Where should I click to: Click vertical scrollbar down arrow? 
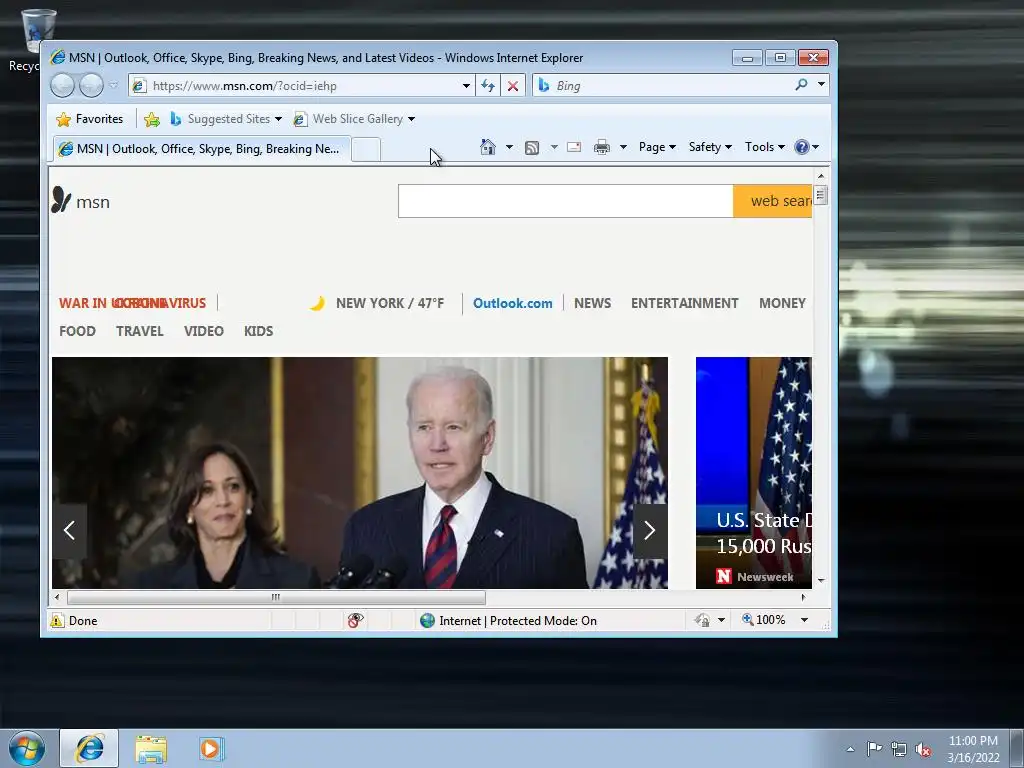click(x=821, y=580)
